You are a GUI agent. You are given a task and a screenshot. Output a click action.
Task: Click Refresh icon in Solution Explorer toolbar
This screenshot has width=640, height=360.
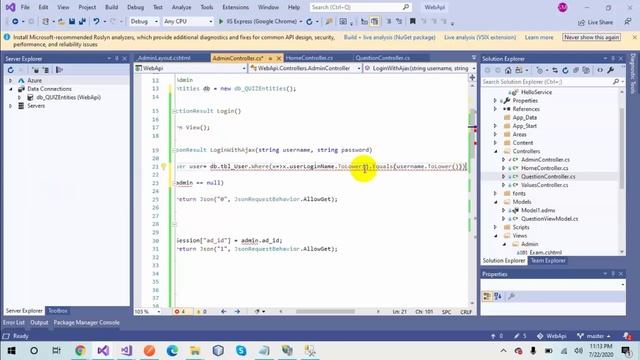[x=565, y=70]
